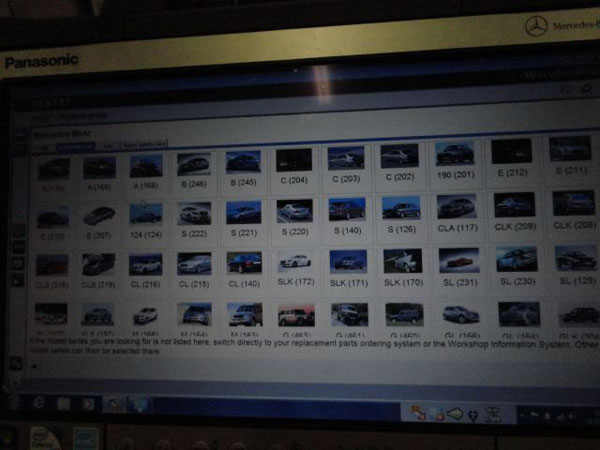Open the CLK (209) model series
600x450 pixels.
(515, 213)
